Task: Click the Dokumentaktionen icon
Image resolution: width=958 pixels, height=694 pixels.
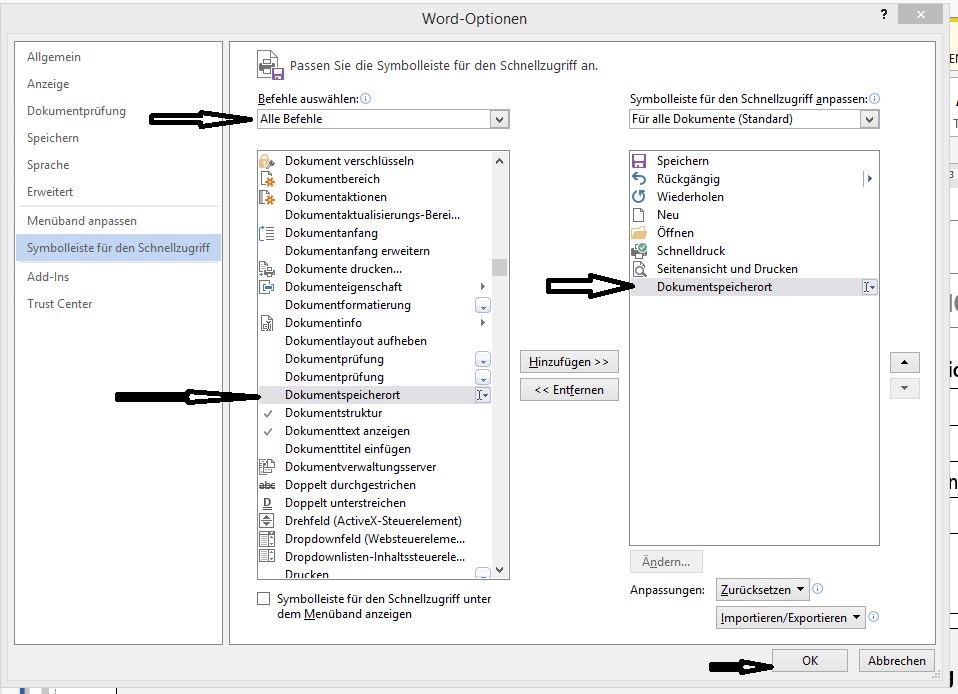Action: click(x=267, y=197)
